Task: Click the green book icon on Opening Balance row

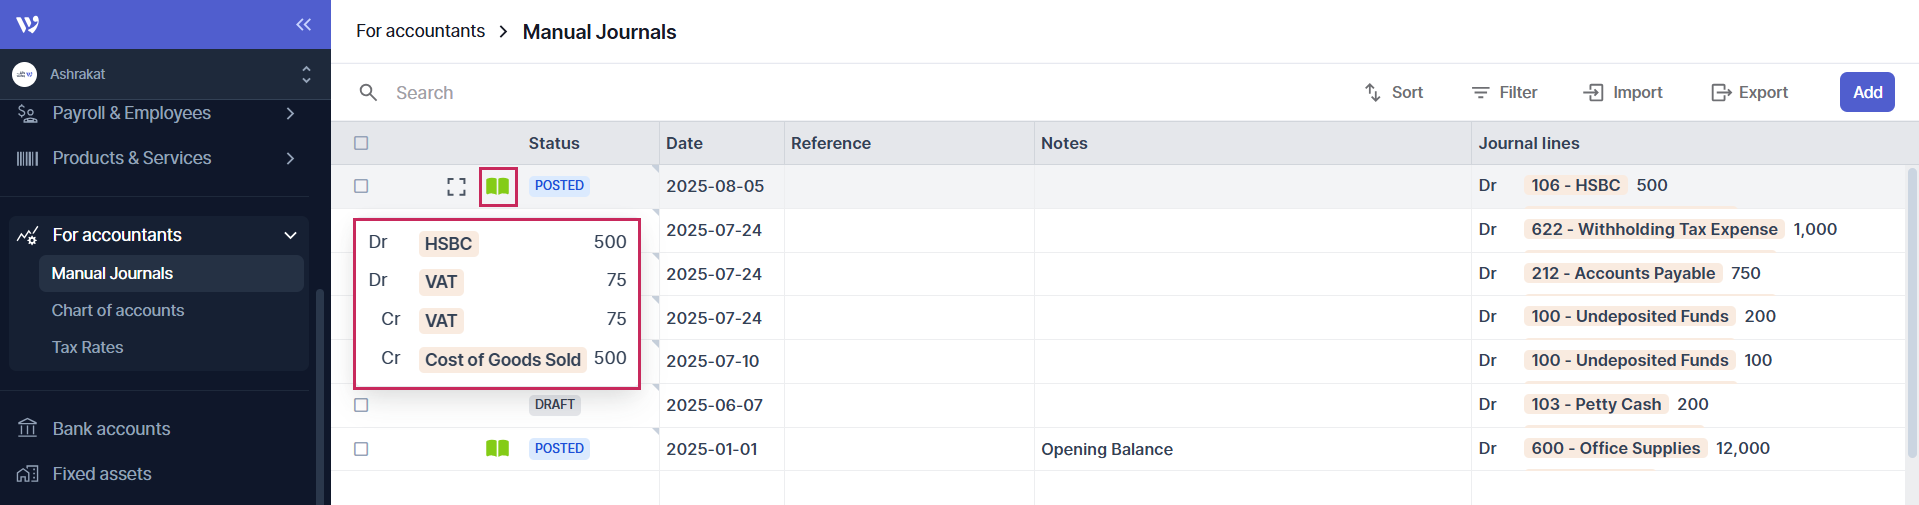Action: (497, 448)
